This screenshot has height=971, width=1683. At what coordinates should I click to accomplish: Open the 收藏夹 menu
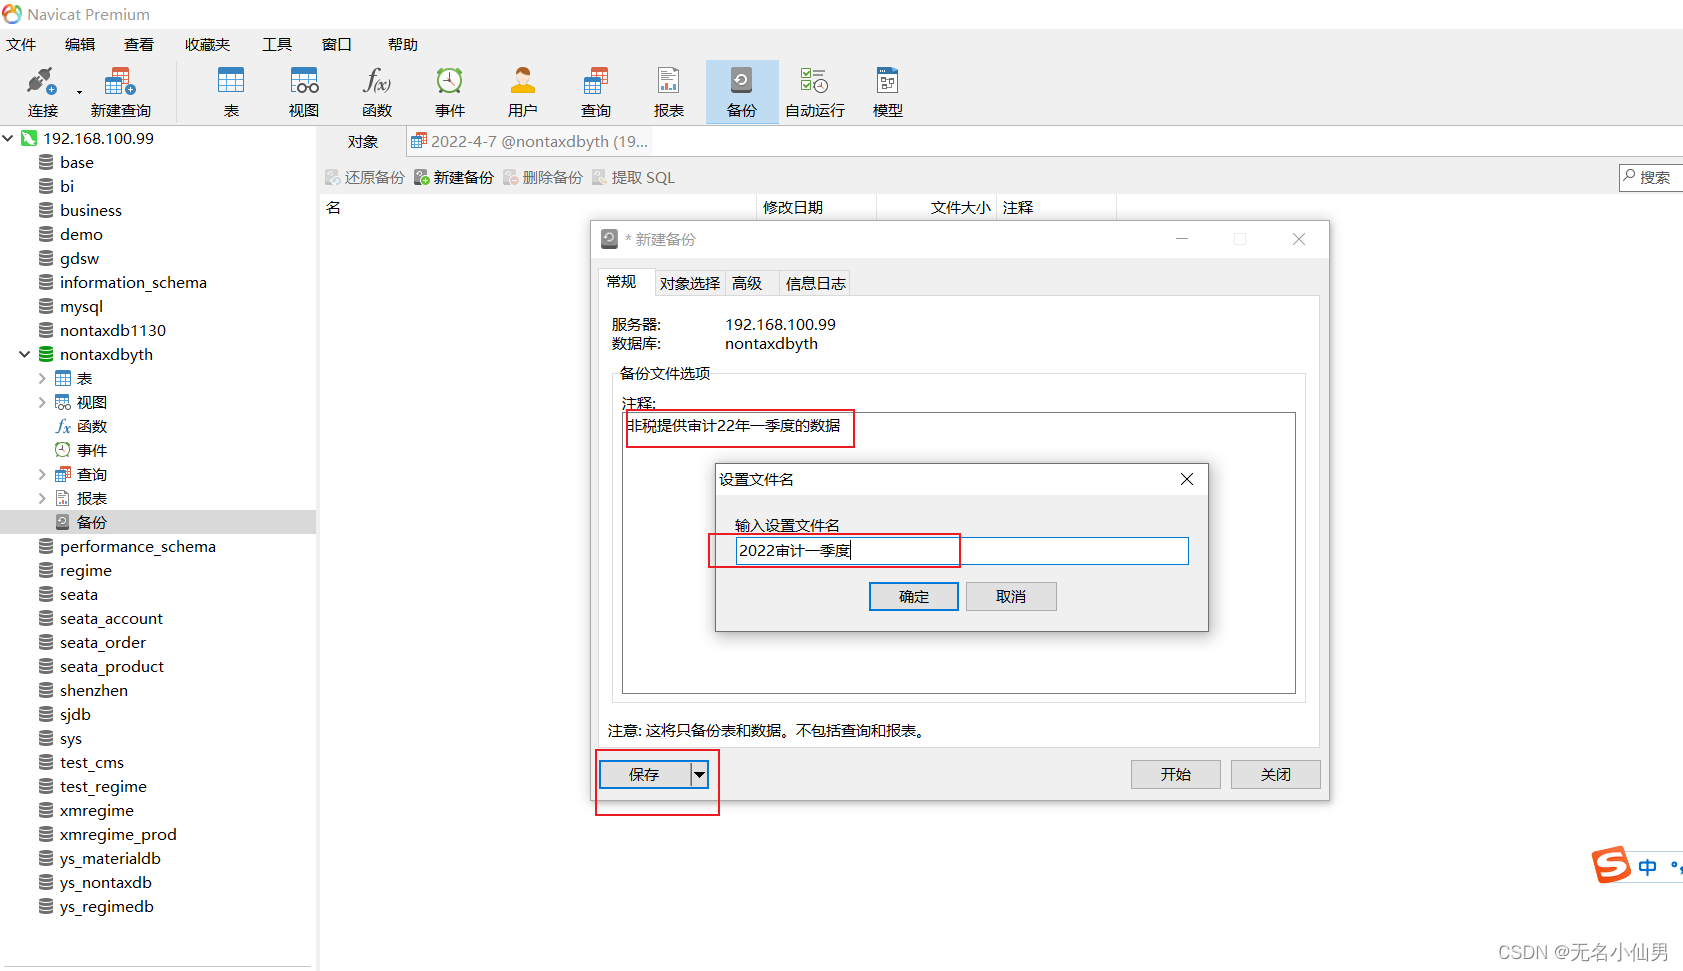point(208,44)
